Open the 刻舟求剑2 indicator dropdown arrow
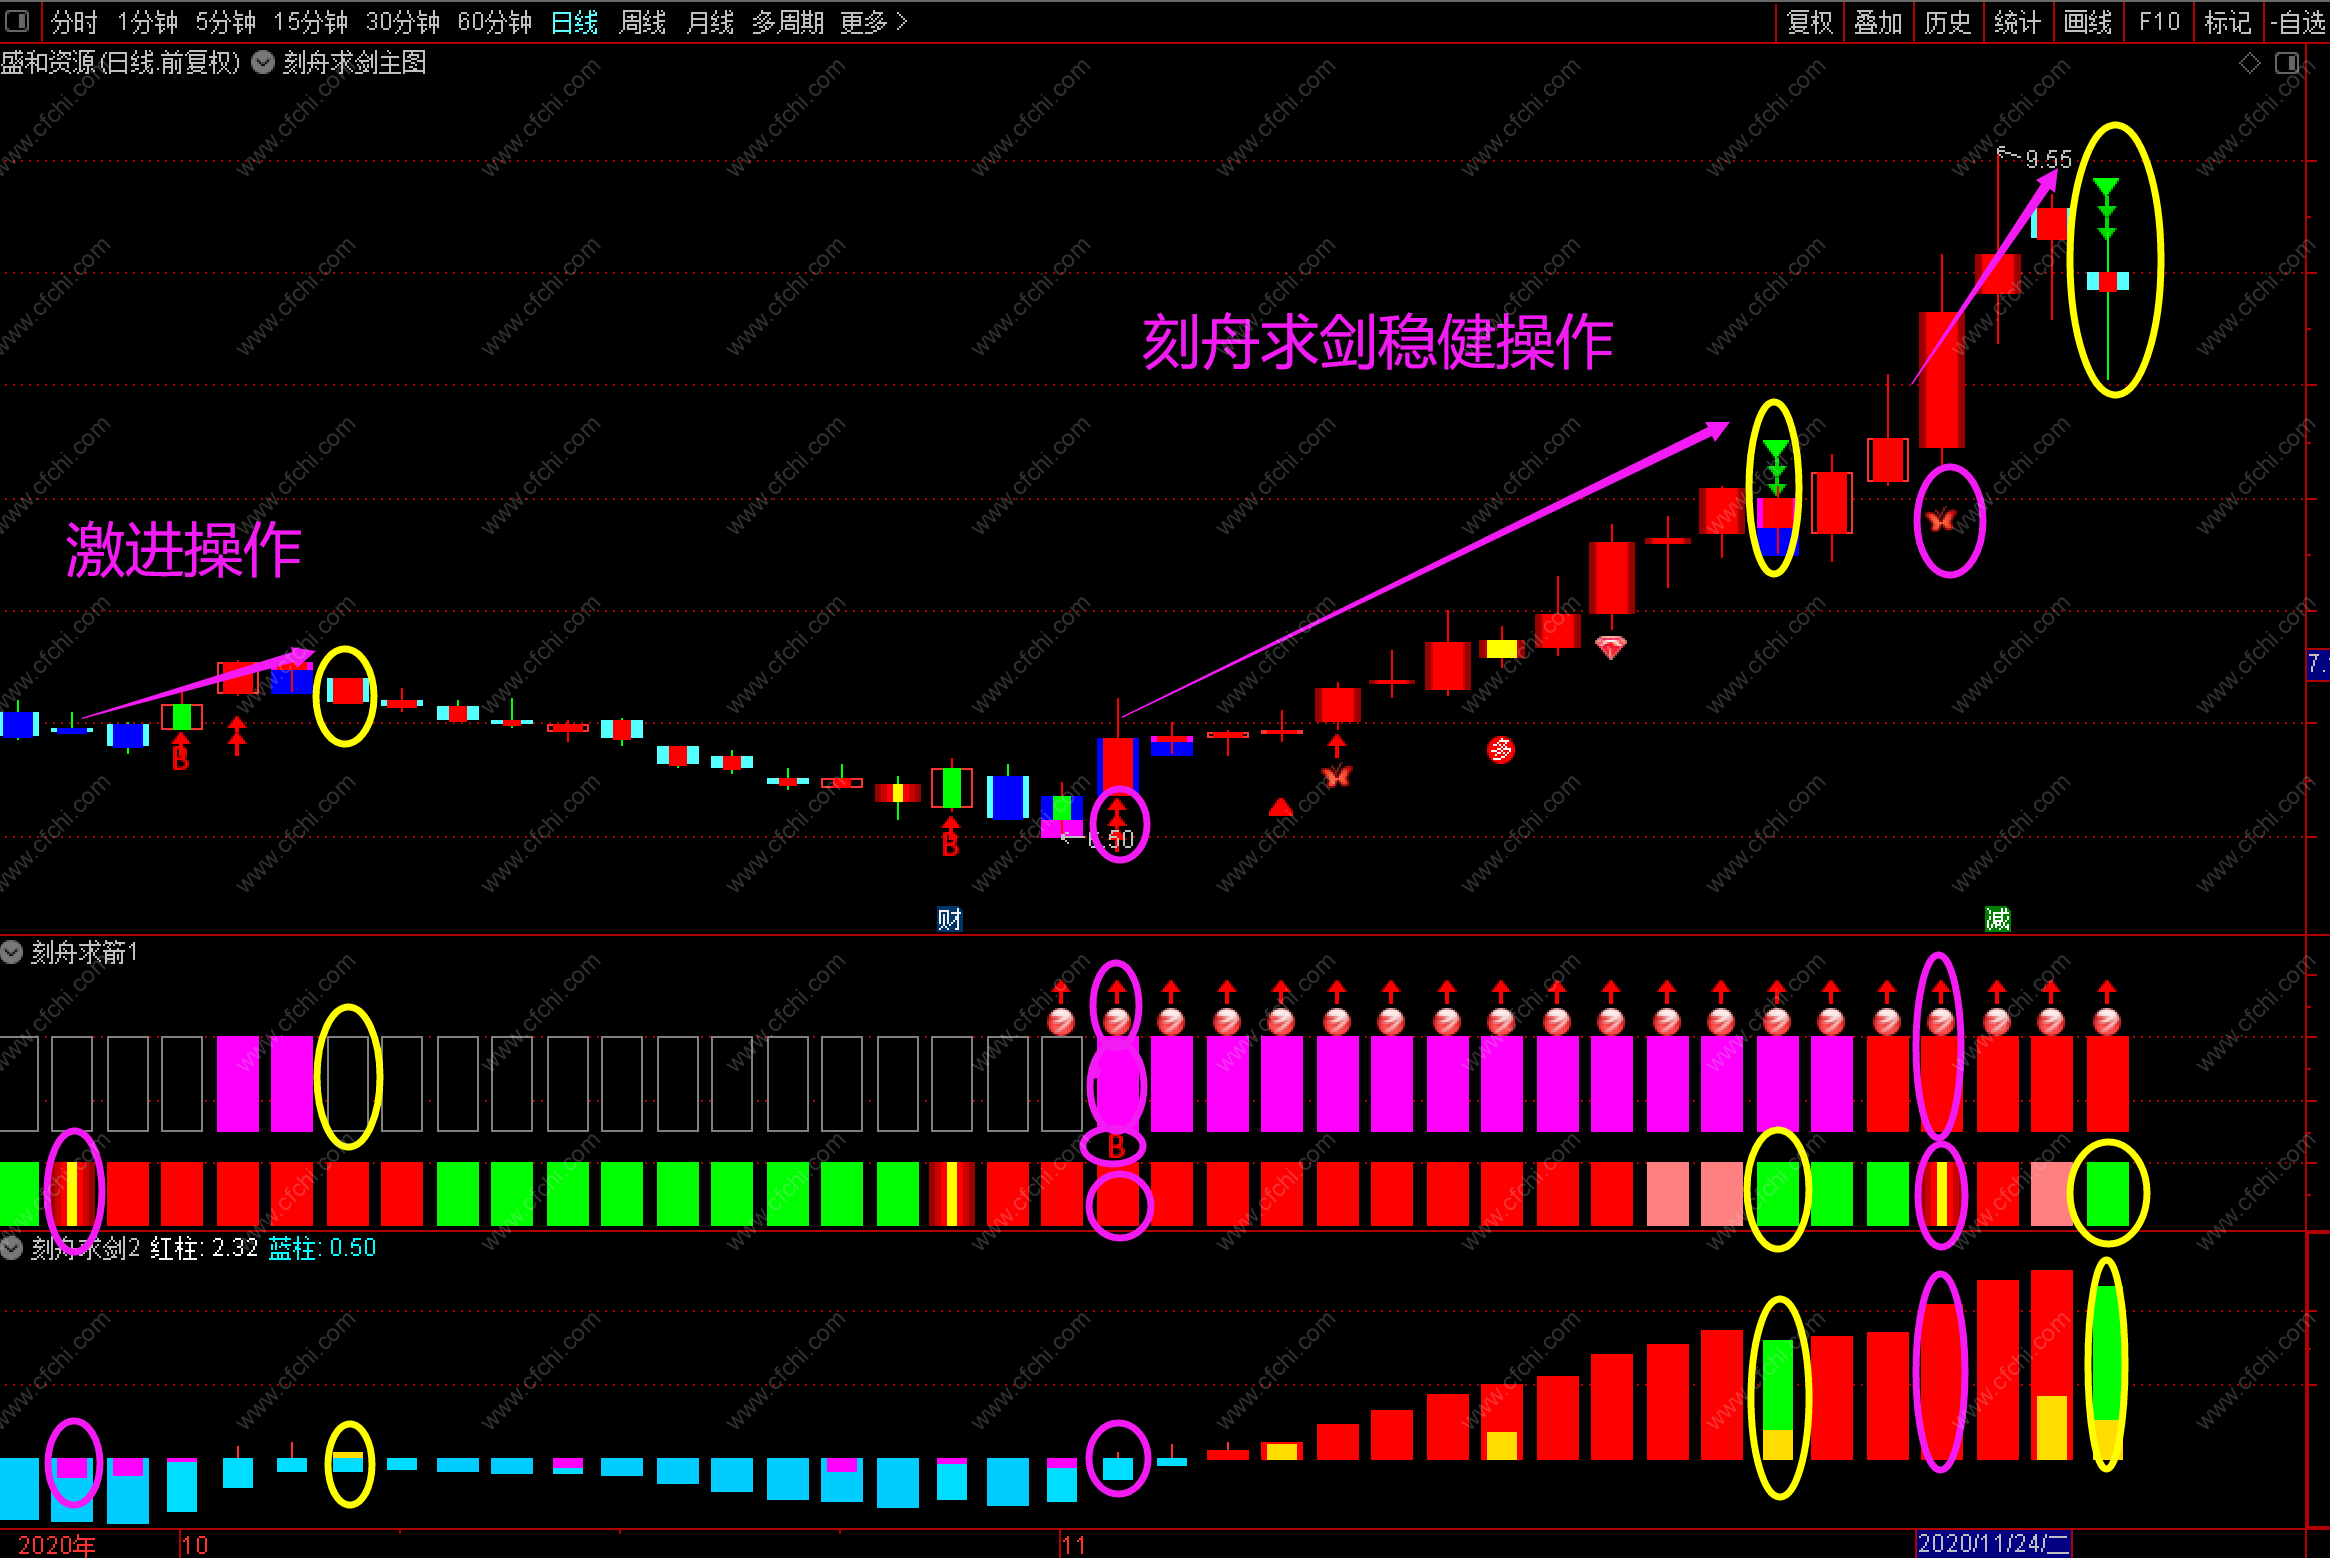 point(12,1248)
